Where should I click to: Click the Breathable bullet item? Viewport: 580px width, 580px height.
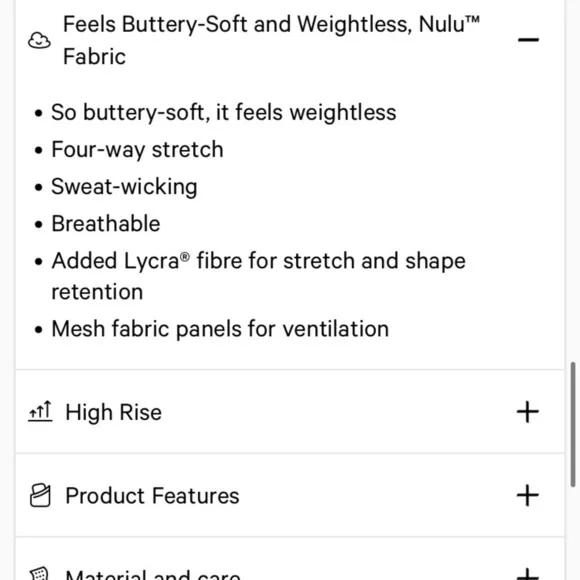tap(106, 223)
